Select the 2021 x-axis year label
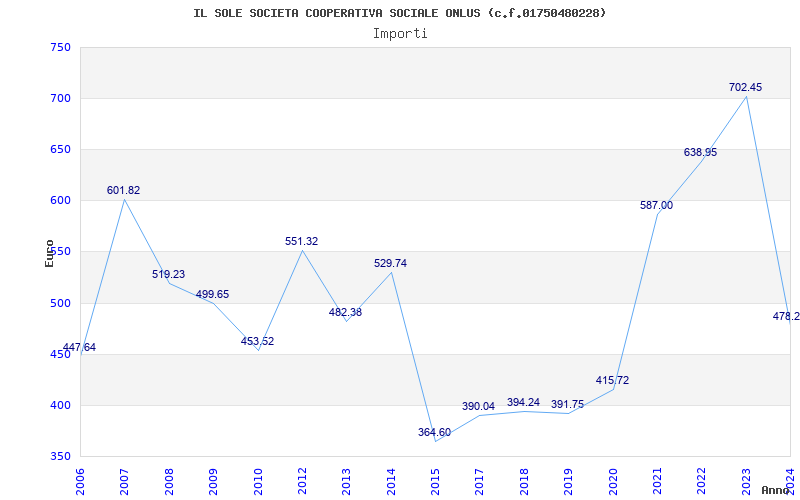 pyautogui.click(x=657, y=481)
